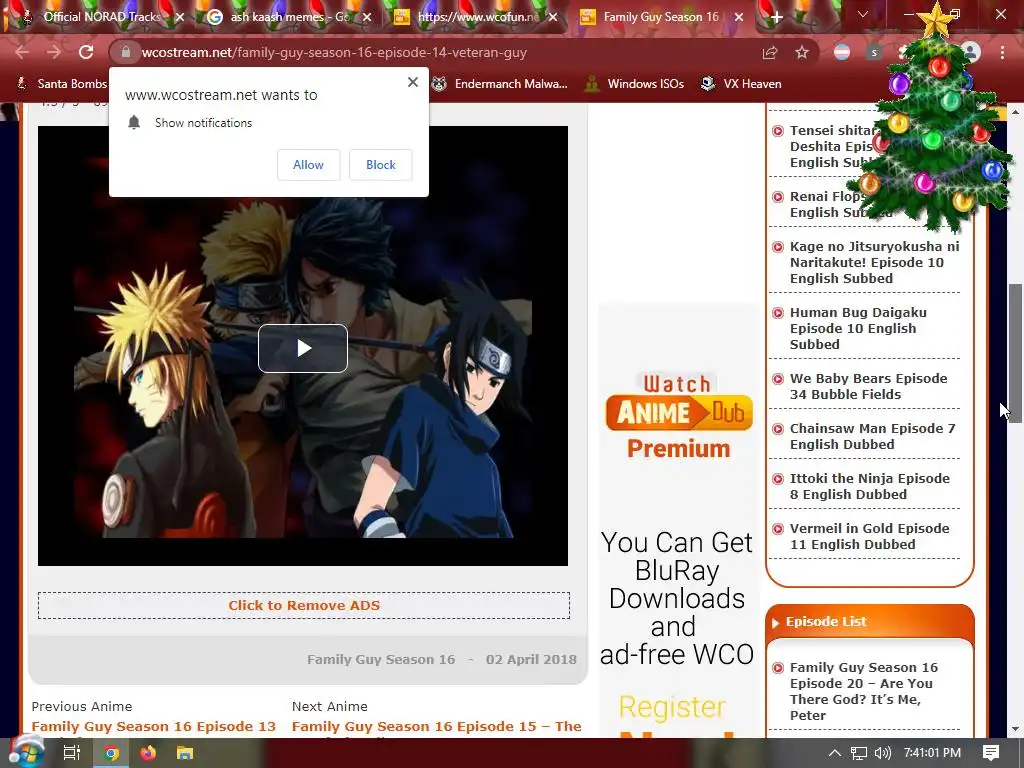This screenshot has height=768, width=1024.
Task: Switch to wcofun.net tab
Action: (477, 17)
